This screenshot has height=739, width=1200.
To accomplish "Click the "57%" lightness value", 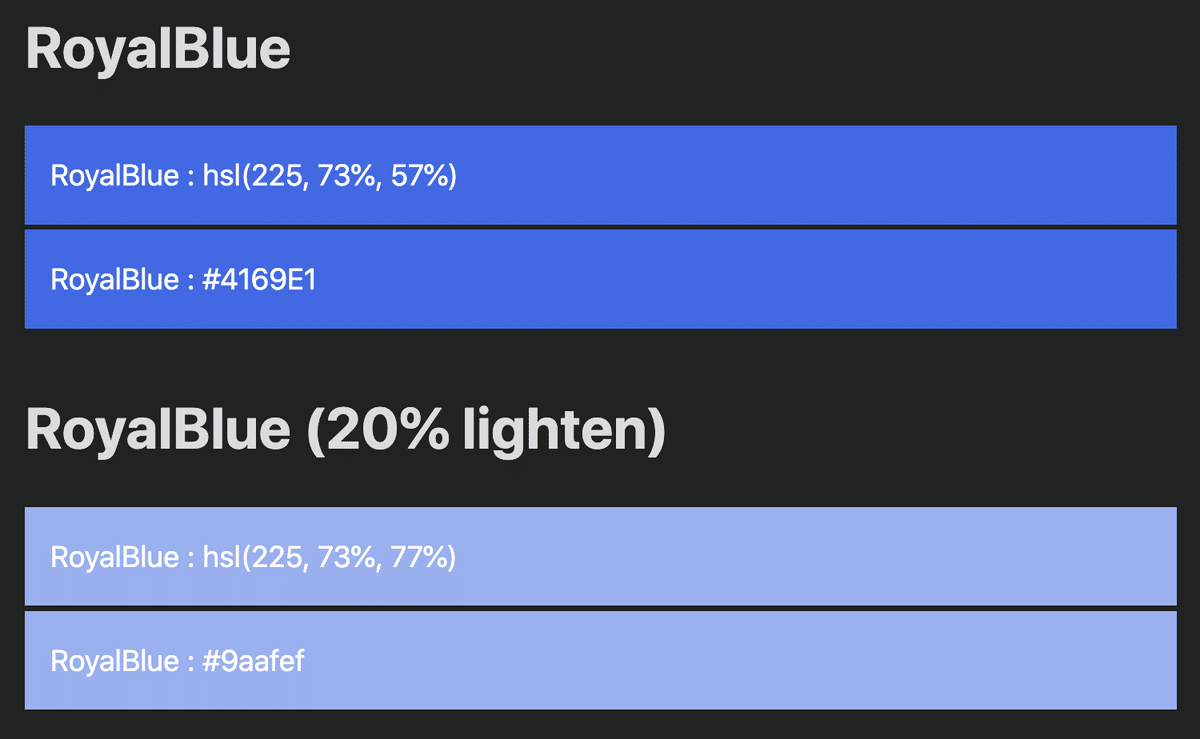I will [422, 177].
